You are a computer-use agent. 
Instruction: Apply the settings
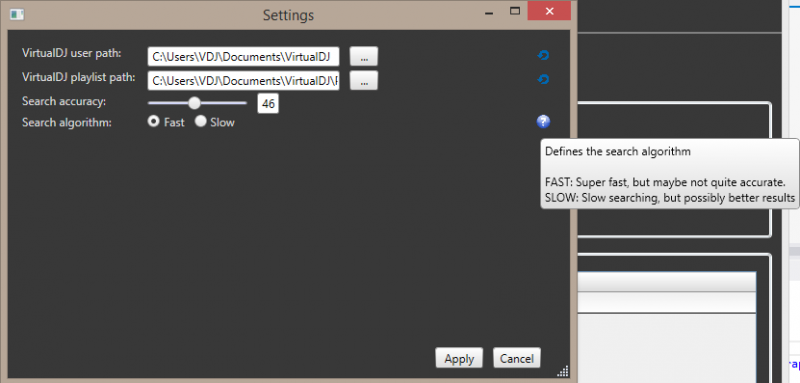point(459,358)
